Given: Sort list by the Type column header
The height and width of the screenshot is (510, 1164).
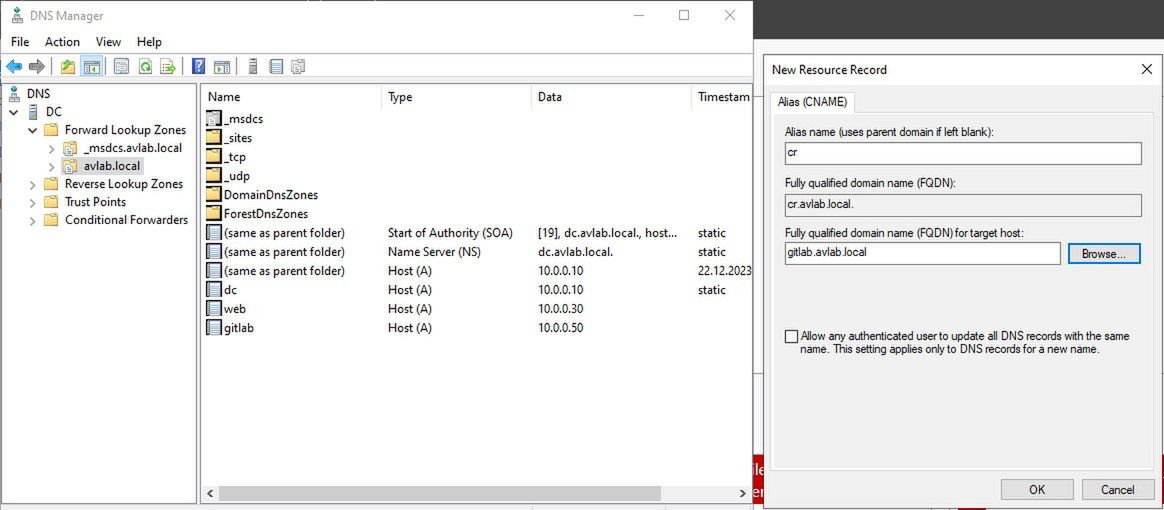Looking at the screenshot, I should click(457, 97).
